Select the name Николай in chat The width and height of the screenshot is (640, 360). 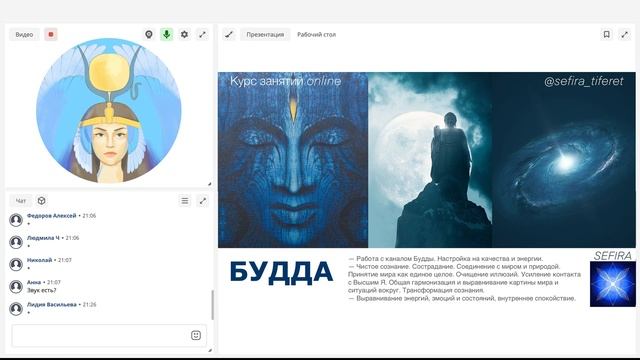pyautogui.click(x=39, y=260)
